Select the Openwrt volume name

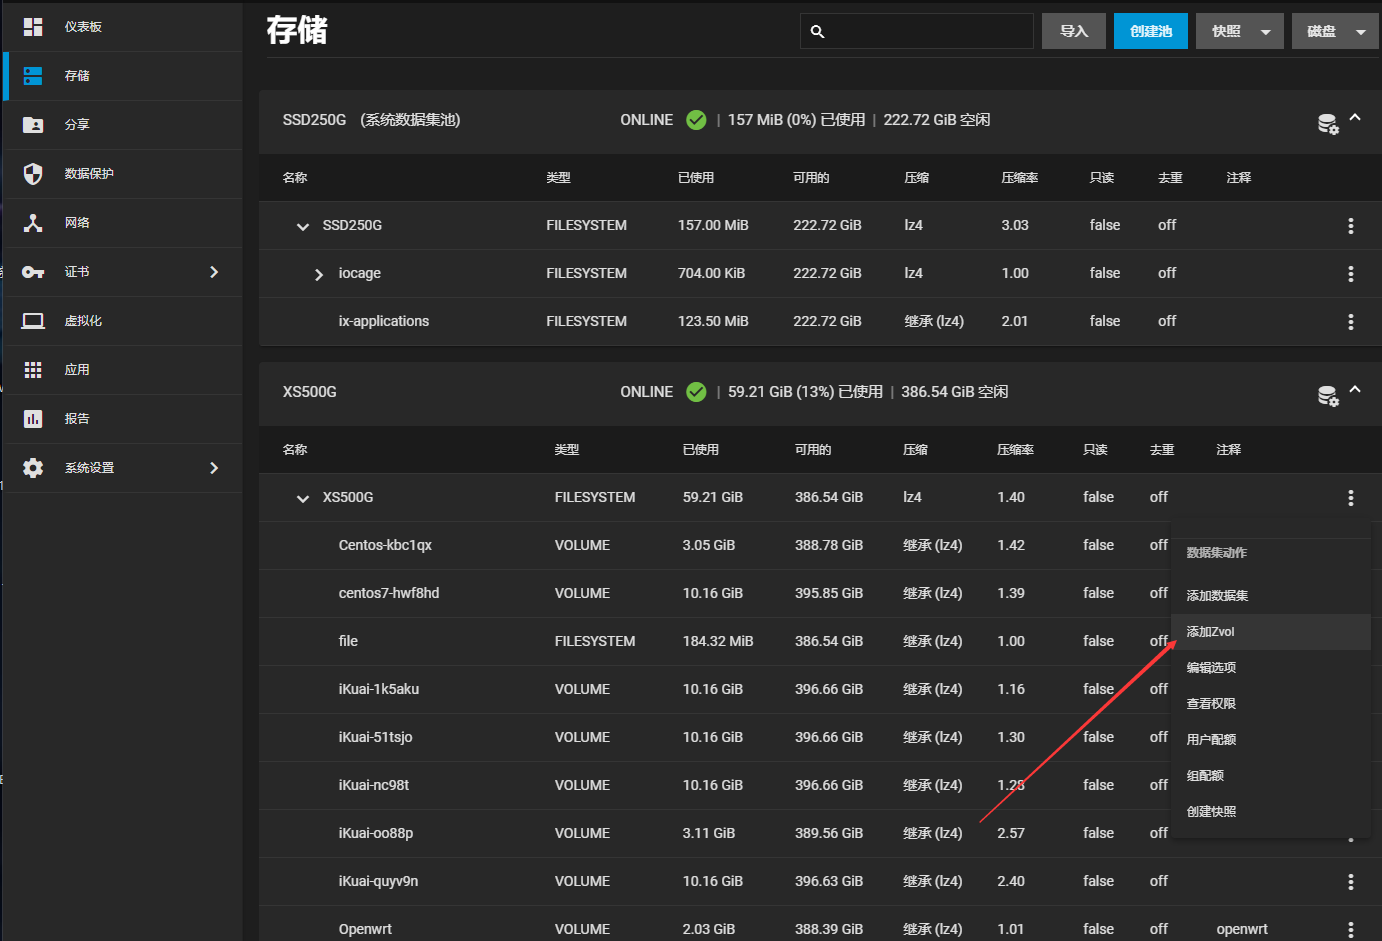click(365, 929)
